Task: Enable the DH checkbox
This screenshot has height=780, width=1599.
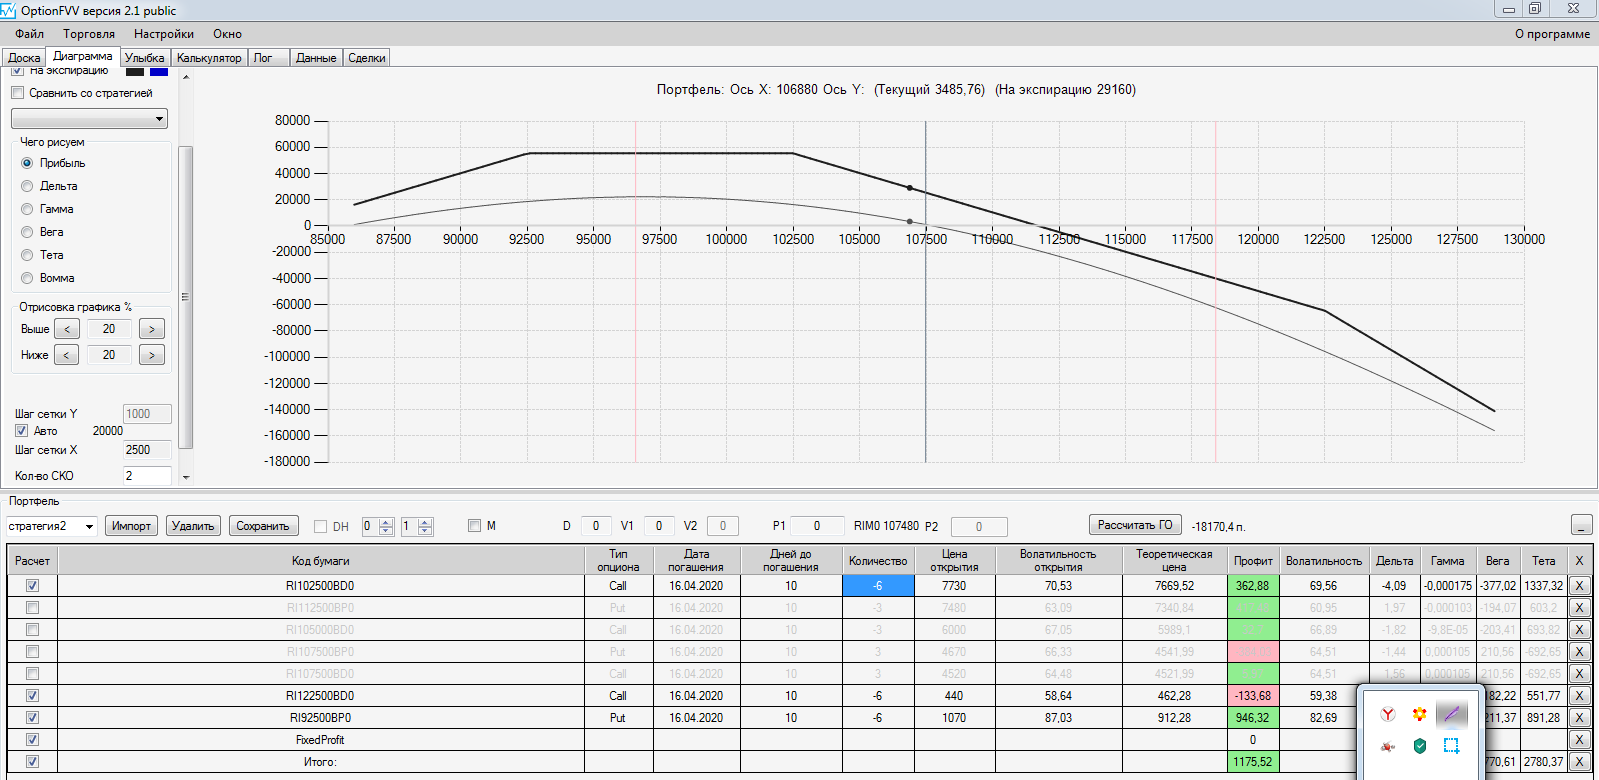Action: pyautogui.click(x=321, y=526)
